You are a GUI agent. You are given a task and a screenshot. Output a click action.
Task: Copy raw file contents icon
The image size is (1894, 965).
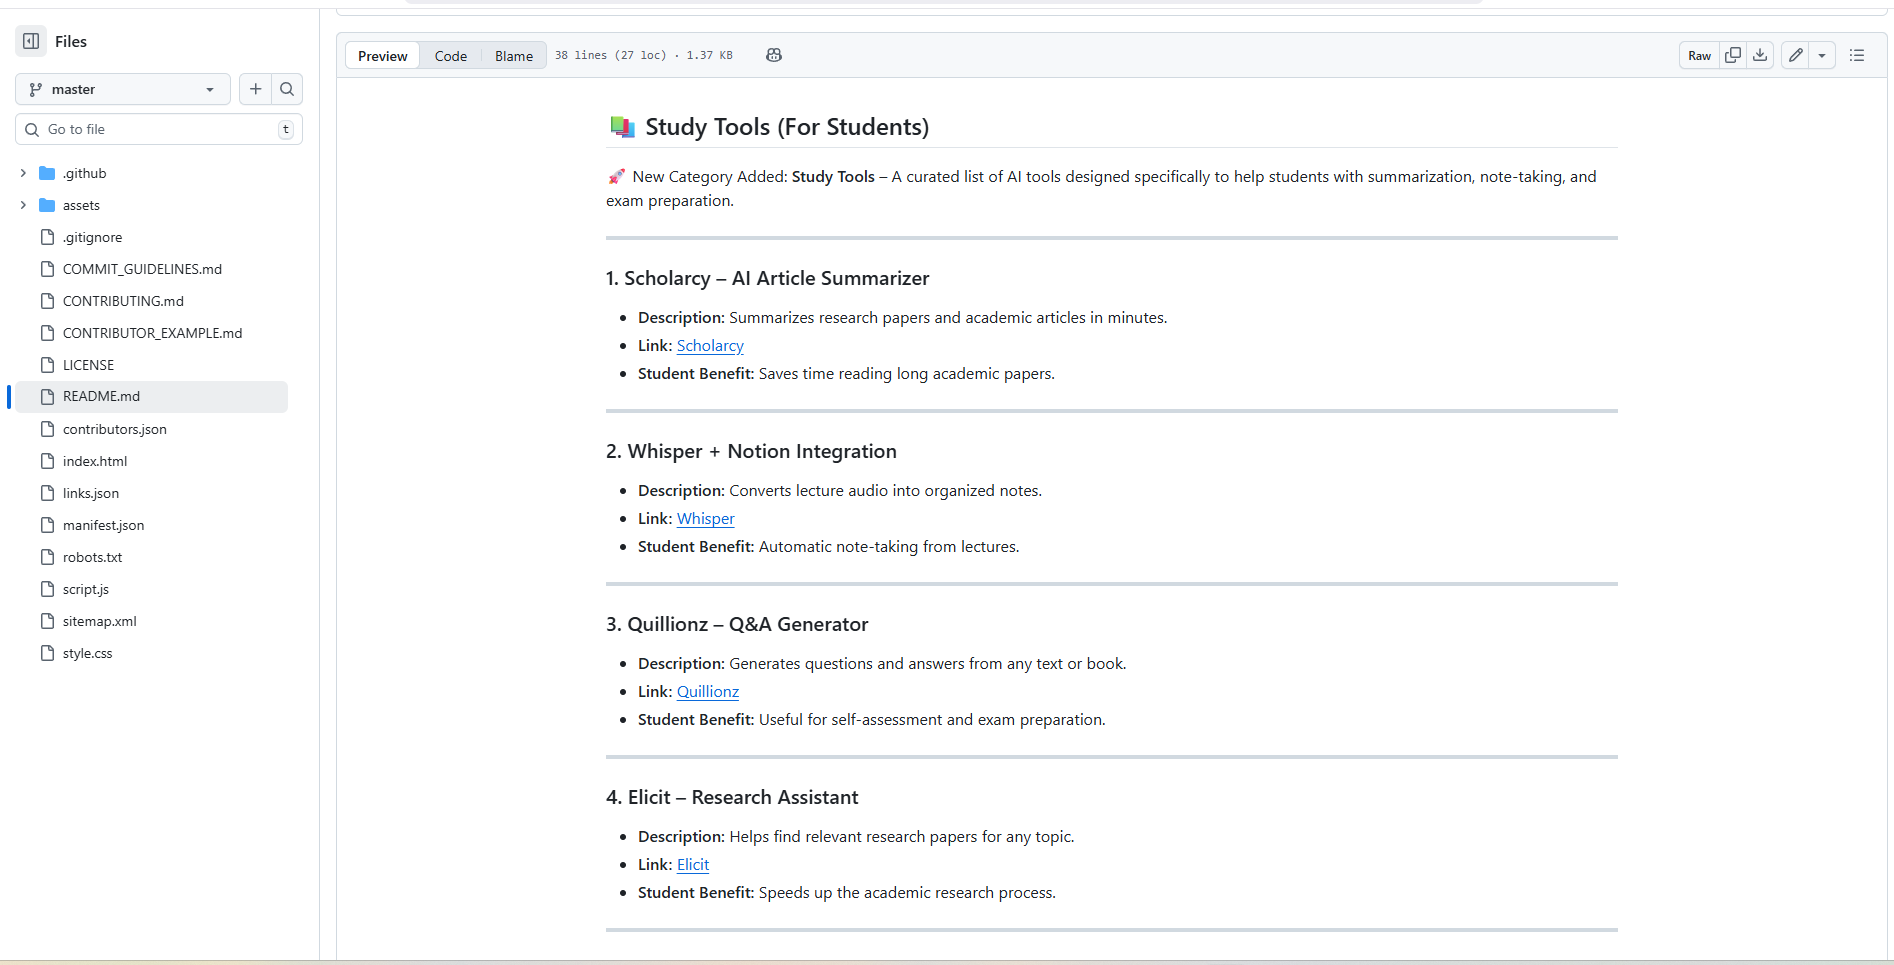pyautogui.click(x=1733, y=55)
